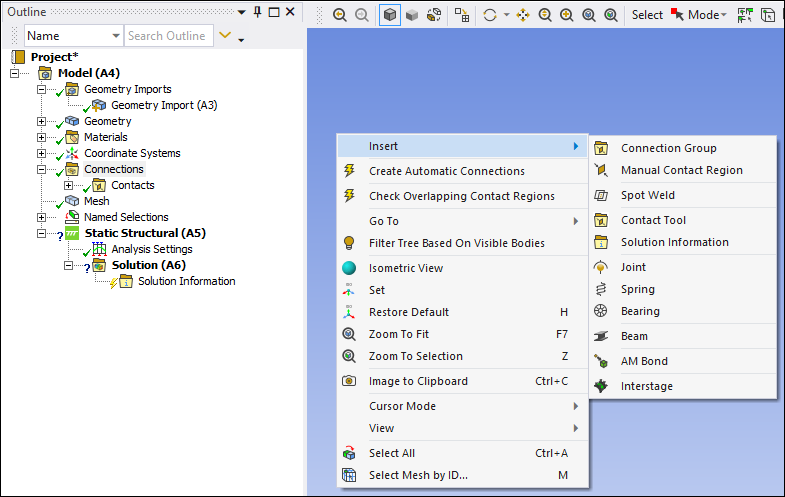This screenshot has height=497, width=785.
Task: Click the Isometric View sphere icon
Action: pyautogui.click(x=349, y=268)
